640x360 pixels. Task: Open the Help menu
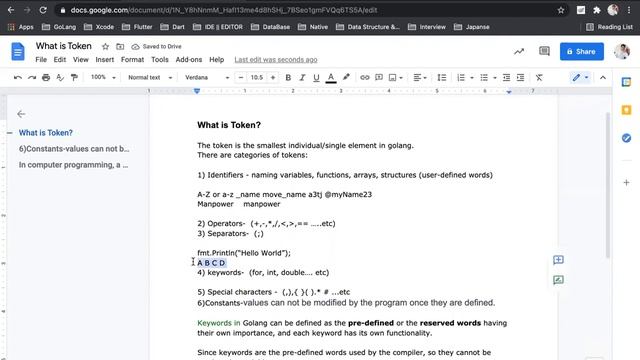click(217, 60)
